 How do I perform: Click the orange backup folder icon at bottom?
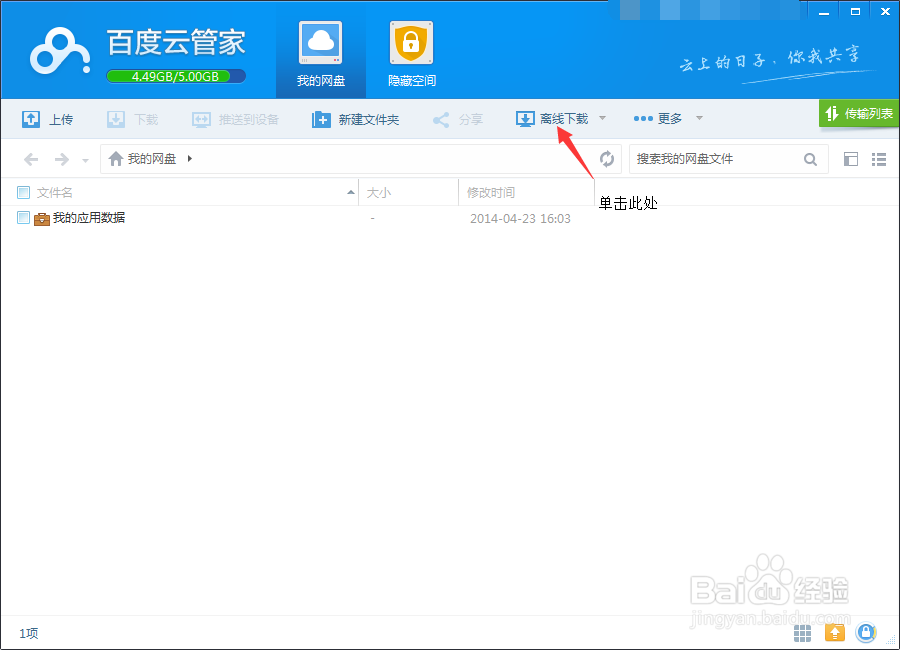835,633
